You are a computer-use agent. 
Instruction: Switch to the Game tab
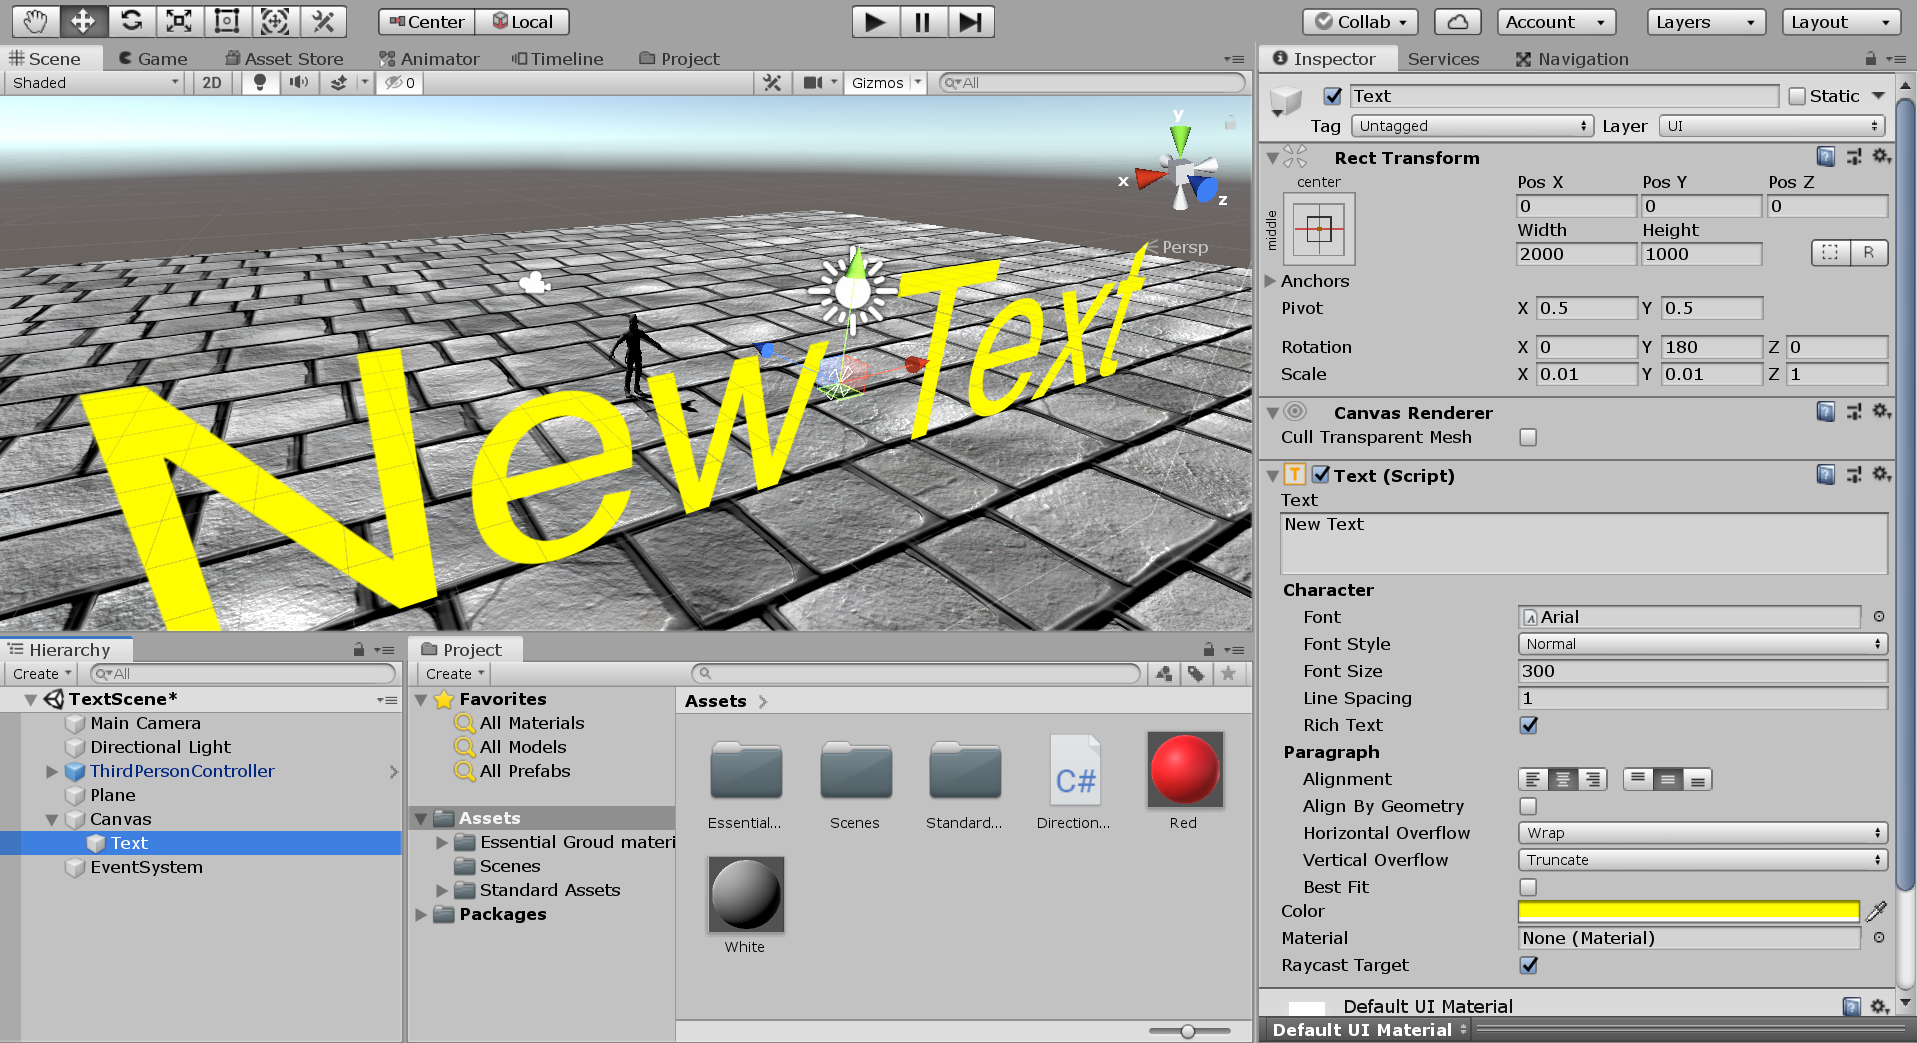pyautogui.click(x=153, y=59)
